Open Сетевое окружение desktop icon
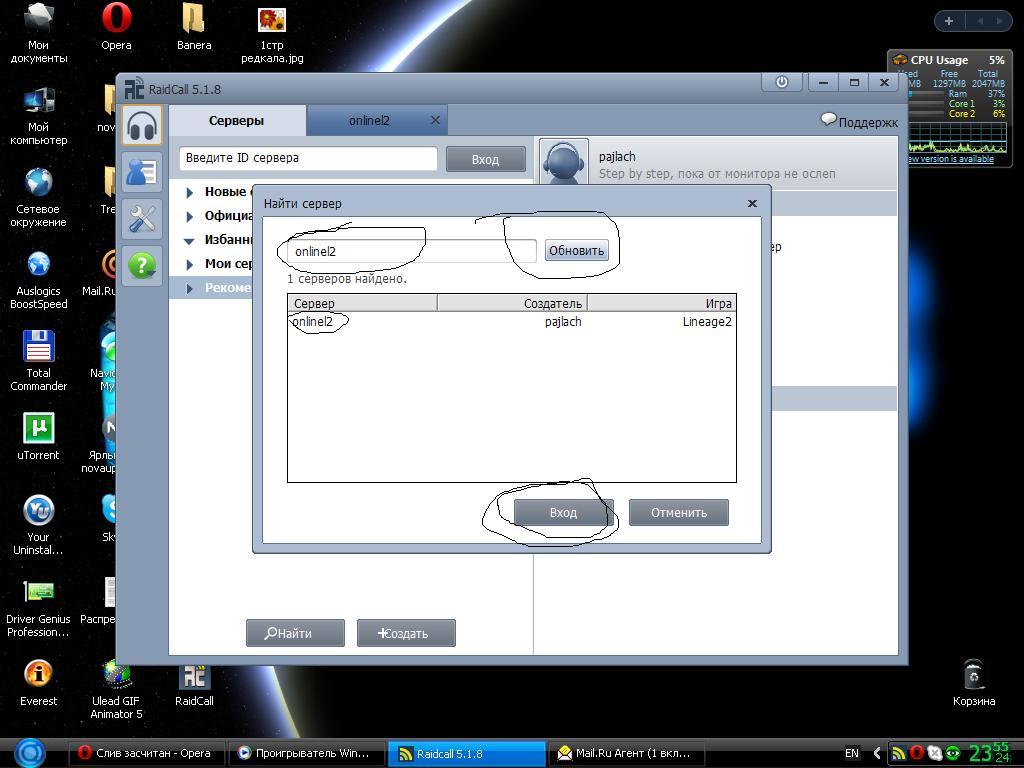The image size is (1024, 768). pyautogui.click(x=39, y=198)
